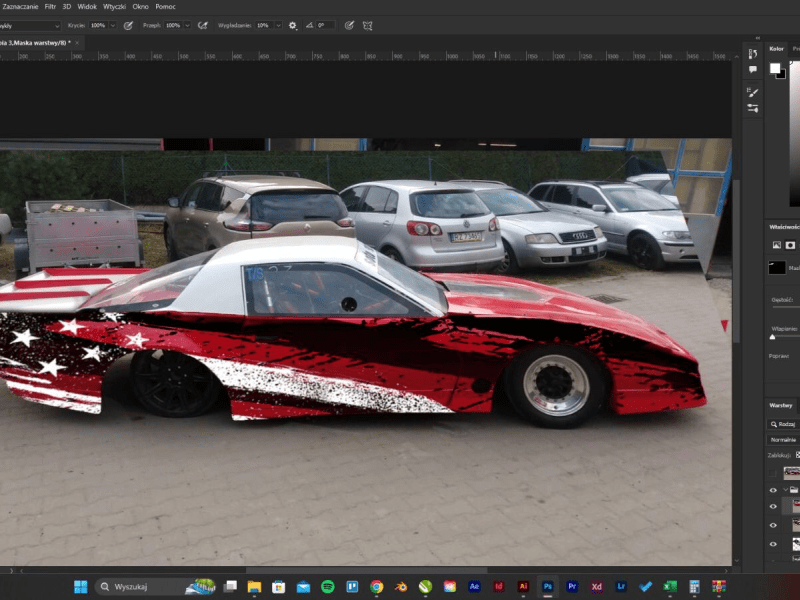Image resolution: width=800 pixels, height=600 pixels.
Task: Click the Wygładzanie 10% value field
Action: [x=264, y=26]
